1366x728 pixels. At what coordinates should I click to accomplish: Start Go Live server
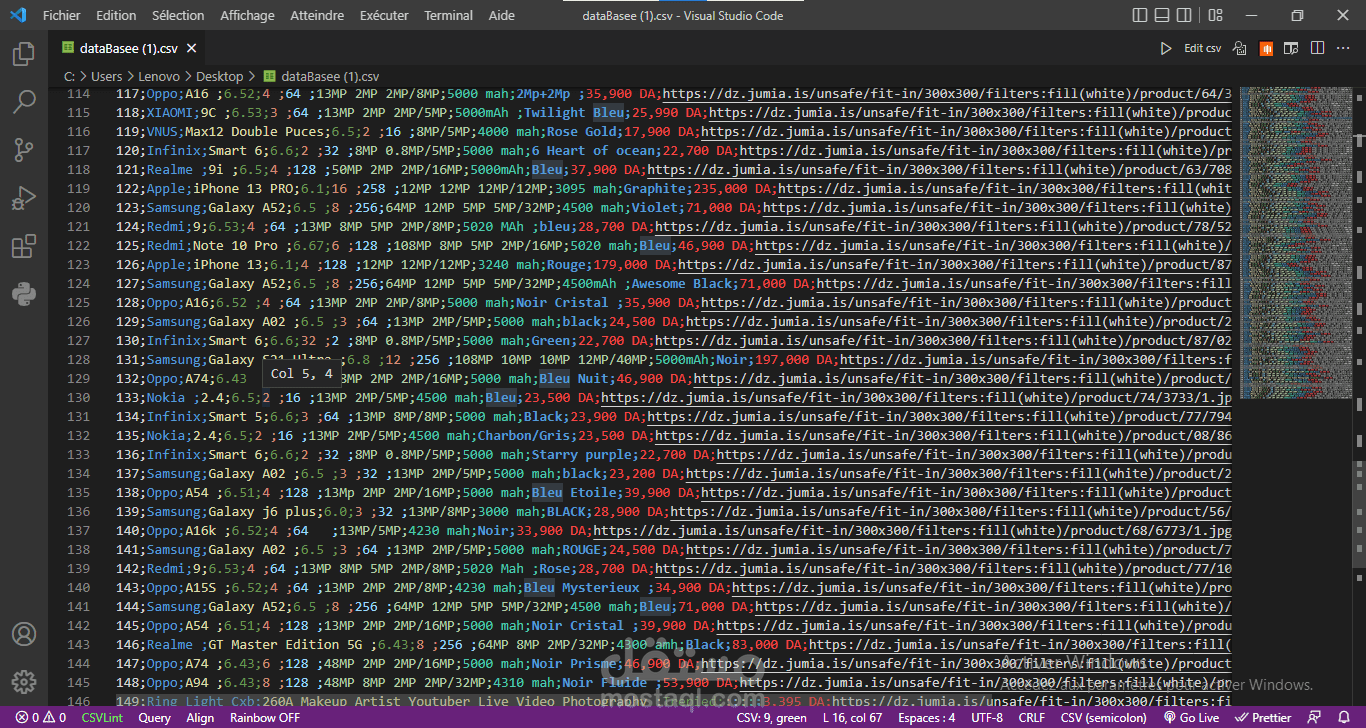1191,717
